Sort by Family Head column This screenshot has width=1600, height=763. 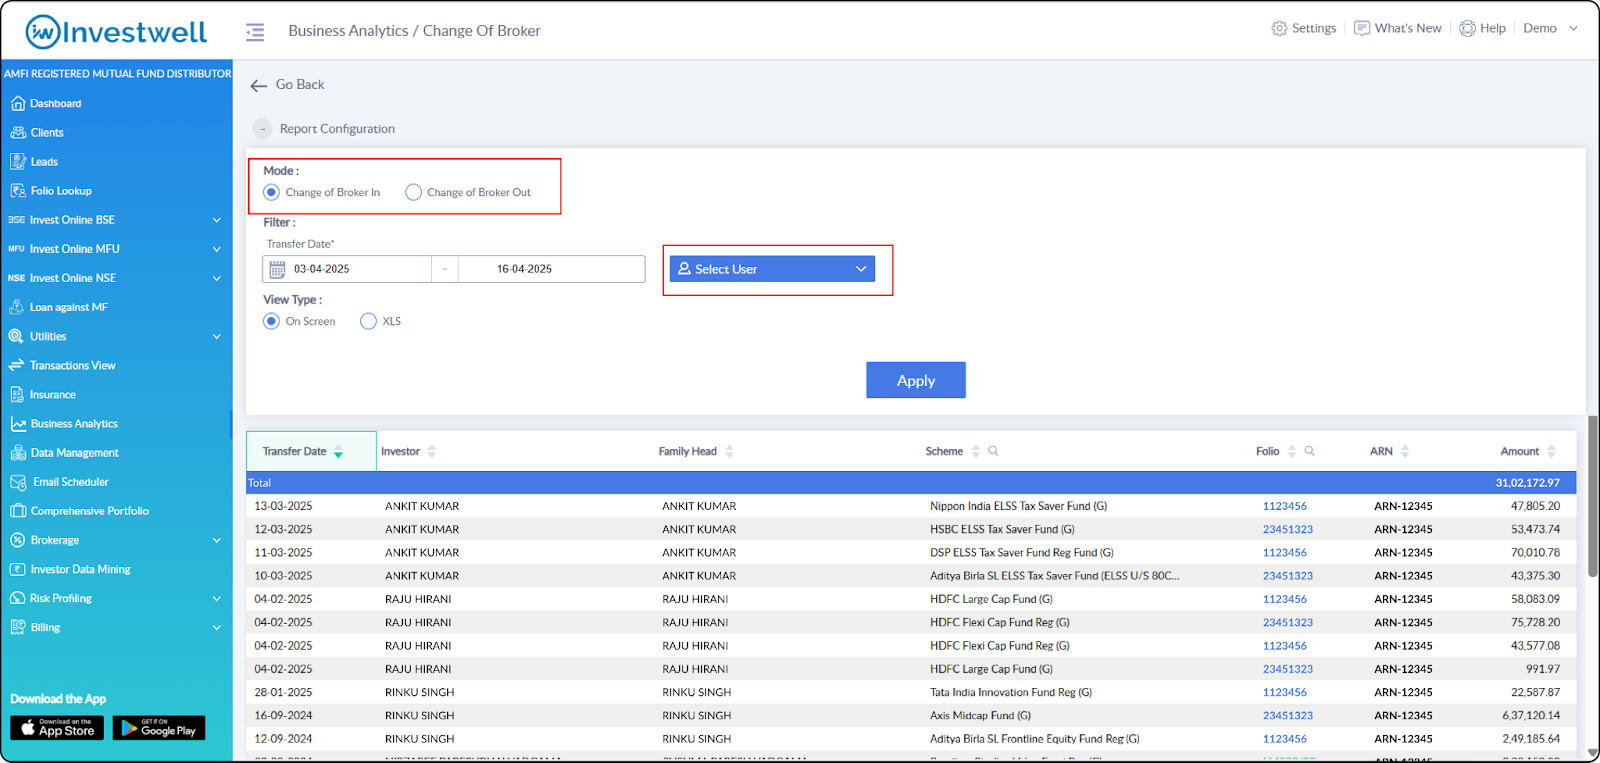pos(729,452)
